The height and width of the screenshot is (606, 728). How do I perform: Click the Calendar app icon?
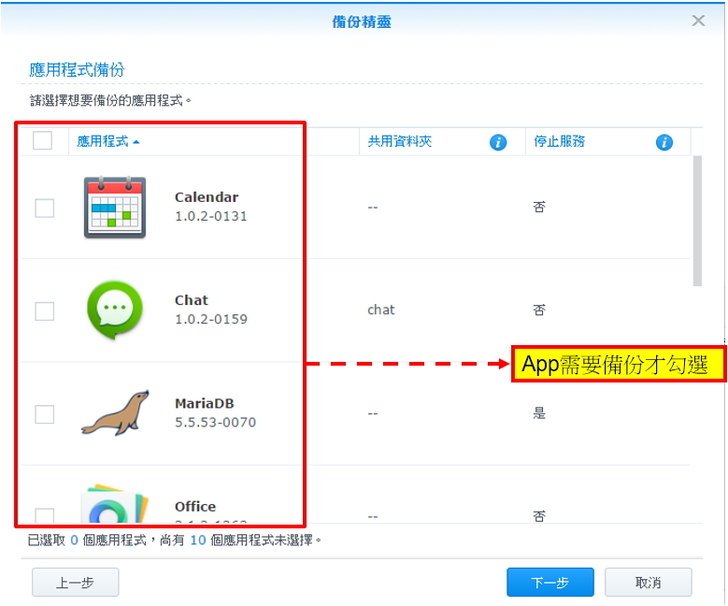pyautogui.click(x=115, y=207)
